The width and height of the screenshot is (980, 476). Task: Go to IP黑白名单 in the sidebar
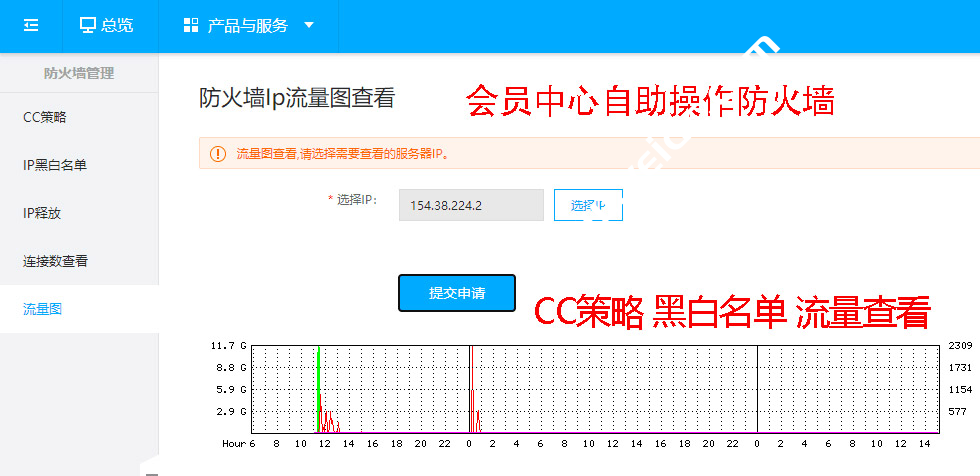(55, 165)
